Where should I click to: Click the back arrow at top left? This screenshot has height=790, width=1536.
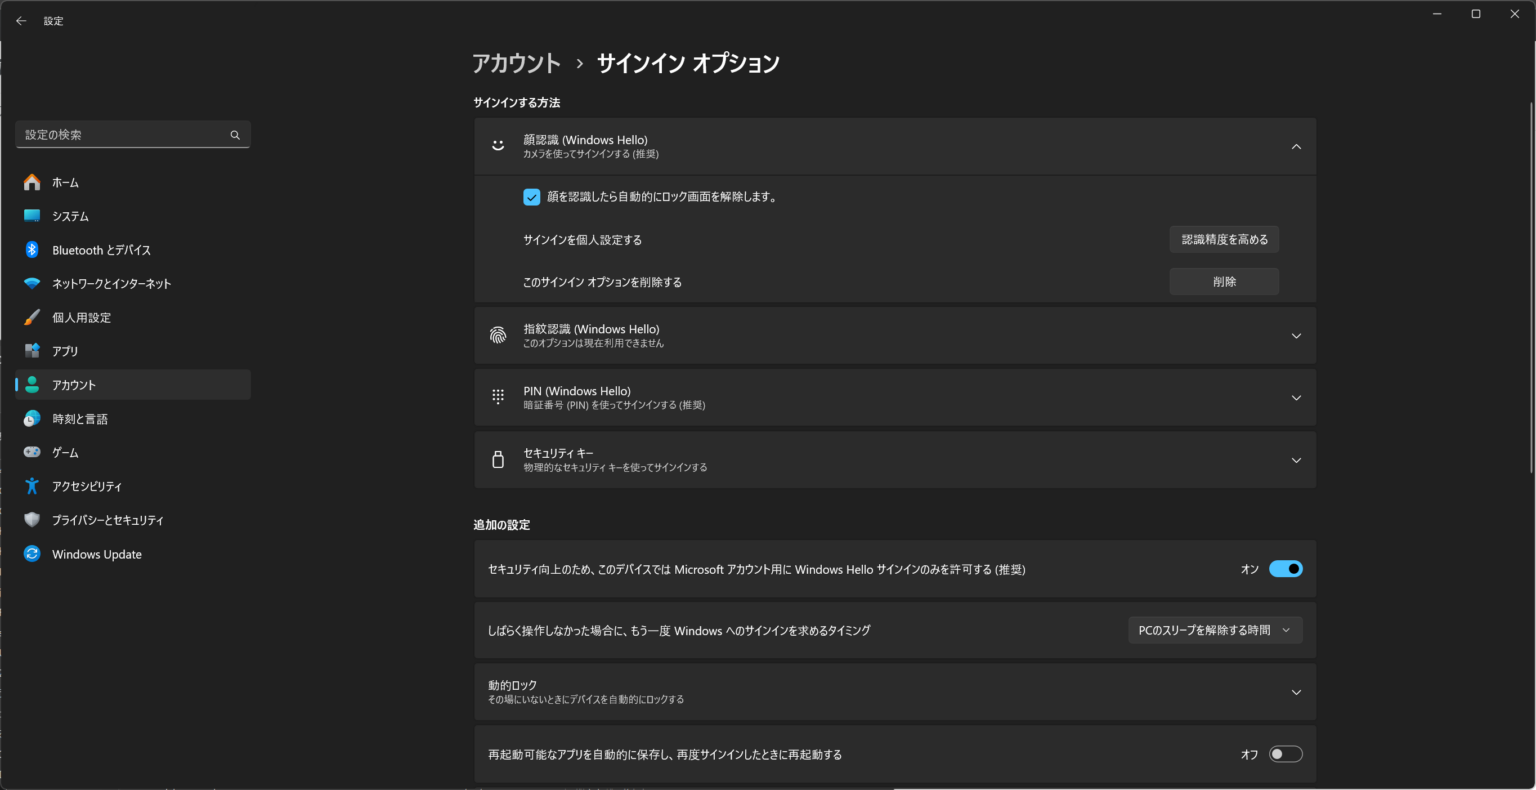pos(21,20)
